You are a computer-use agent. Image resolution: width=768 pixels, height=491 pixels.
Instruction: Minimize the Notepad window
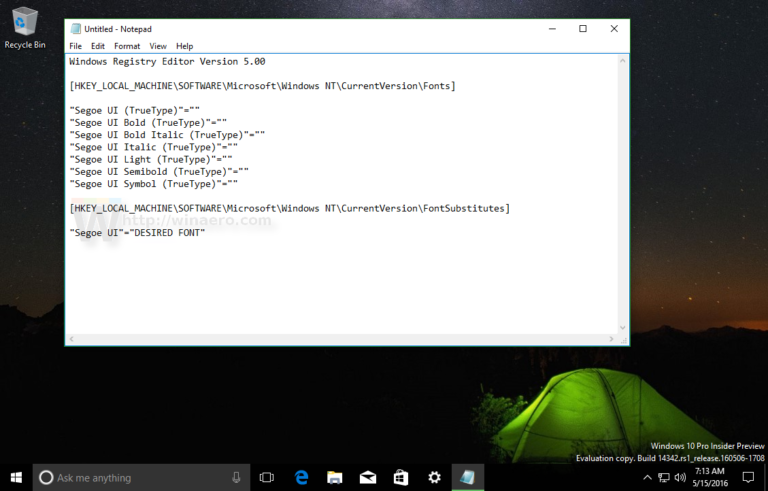point(552,29)
